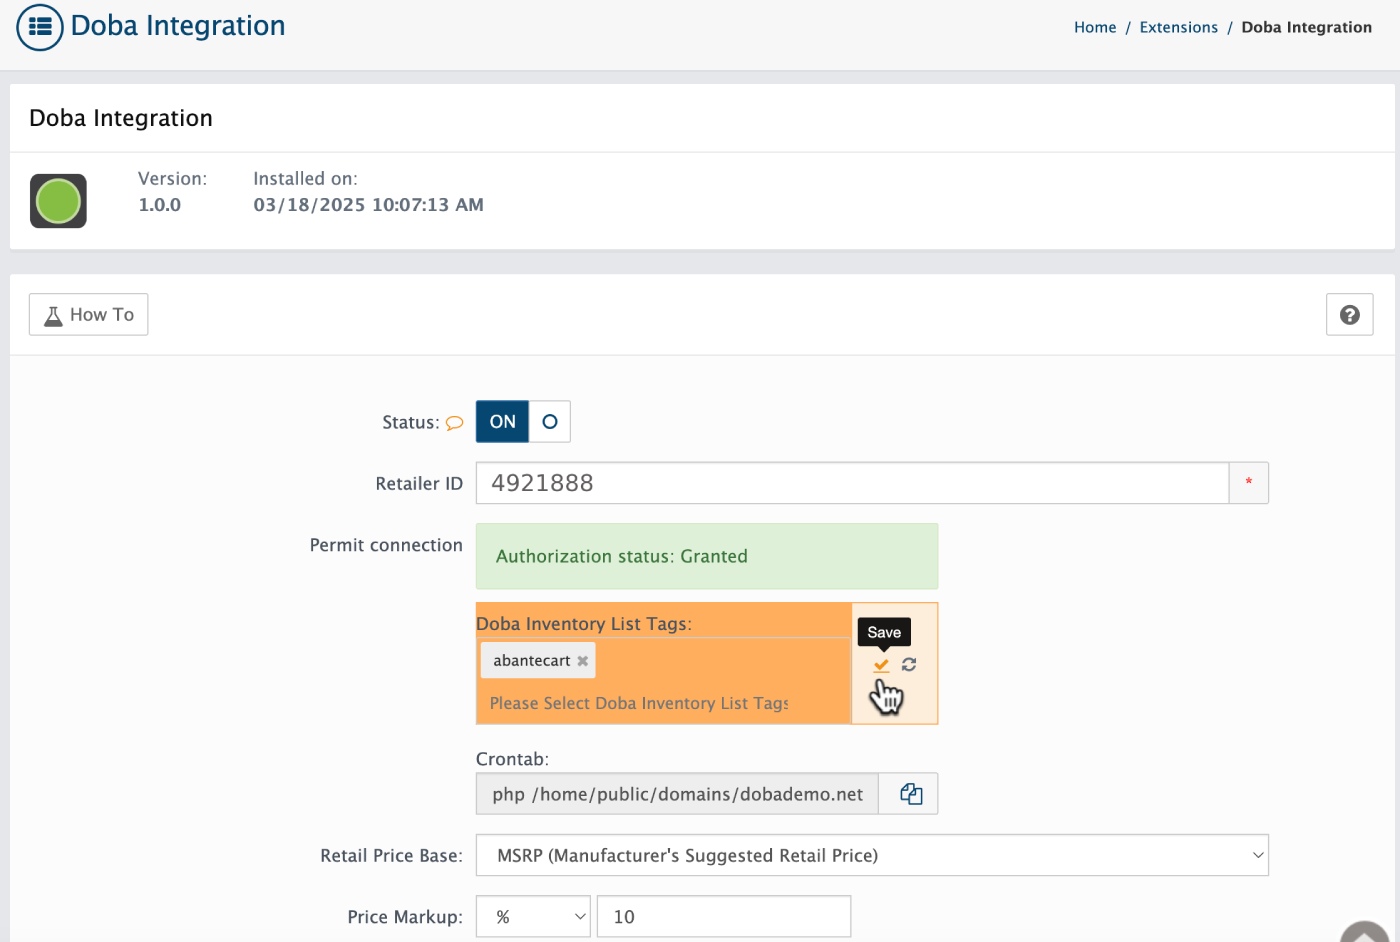Toggle the Status switch ON

[x=502, y=422]
